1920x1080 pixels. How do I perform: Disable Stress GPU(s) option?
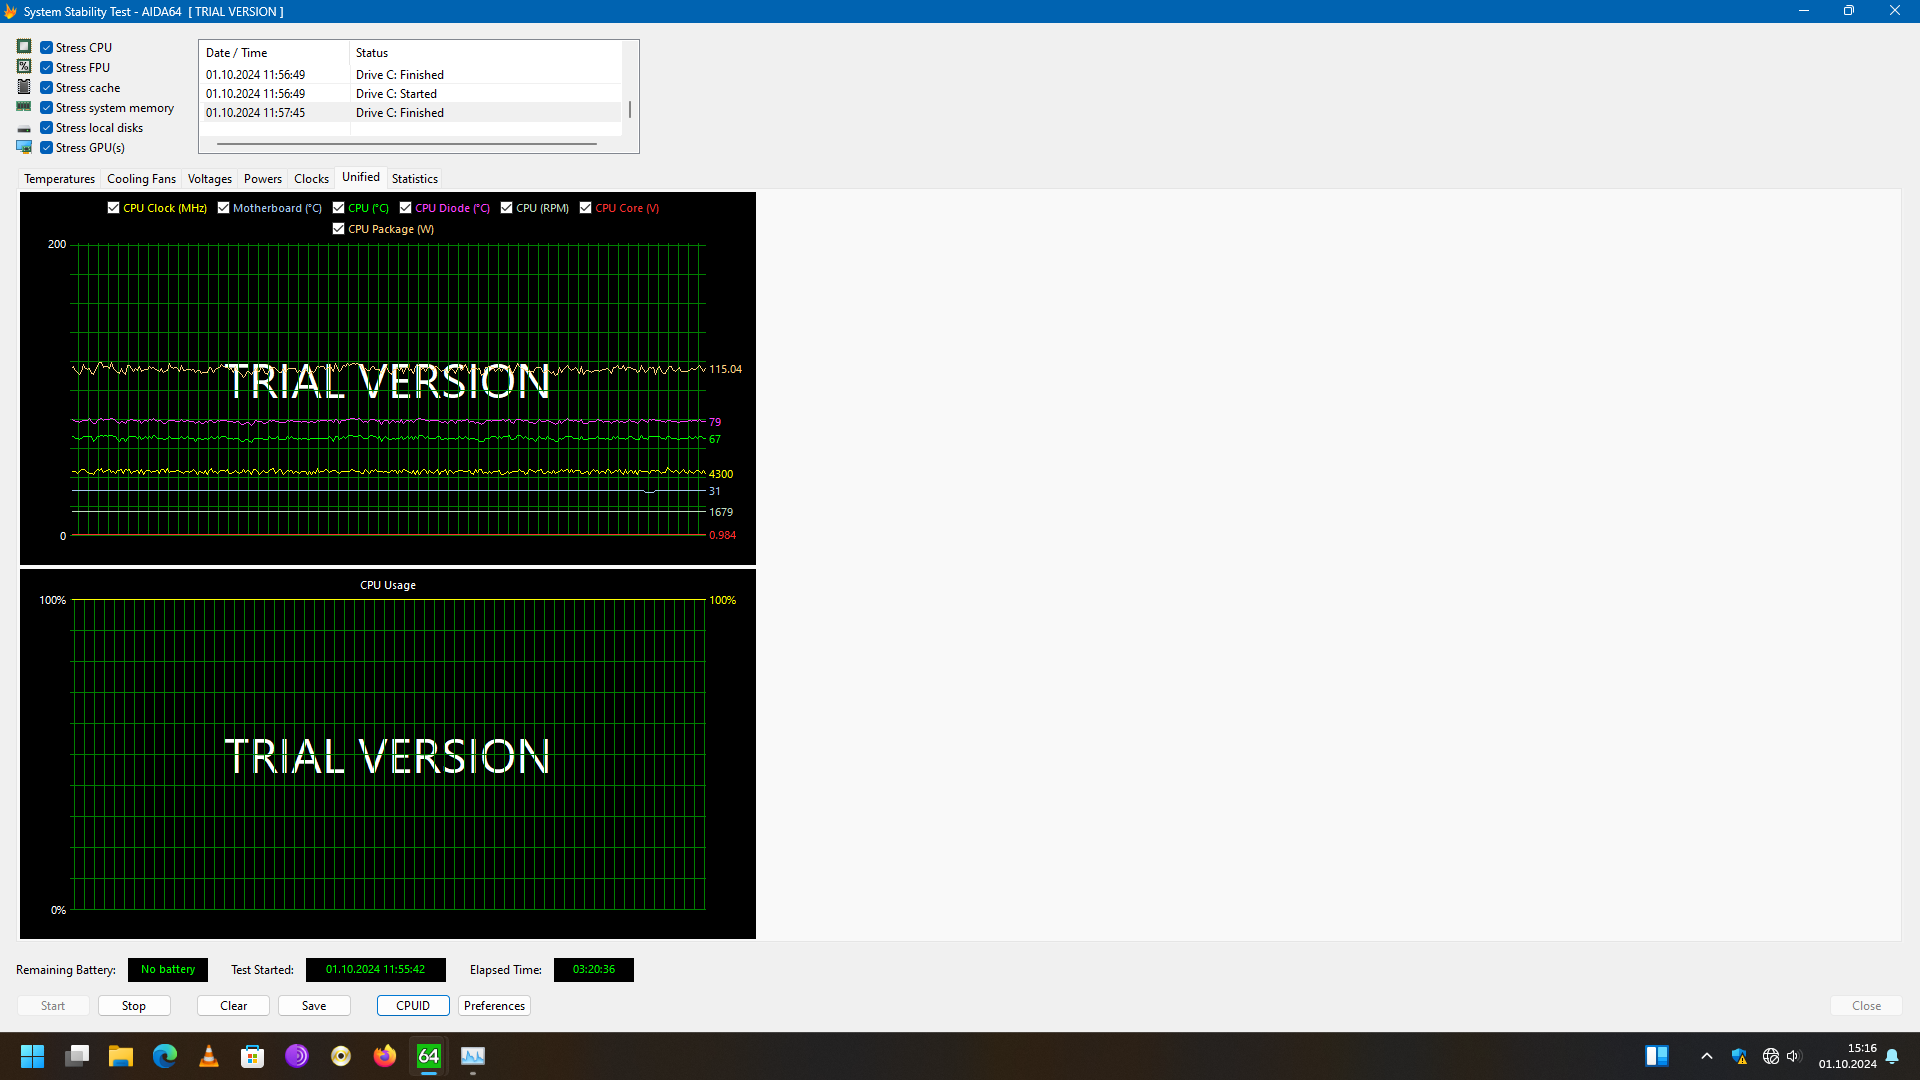tap(47, 148)
